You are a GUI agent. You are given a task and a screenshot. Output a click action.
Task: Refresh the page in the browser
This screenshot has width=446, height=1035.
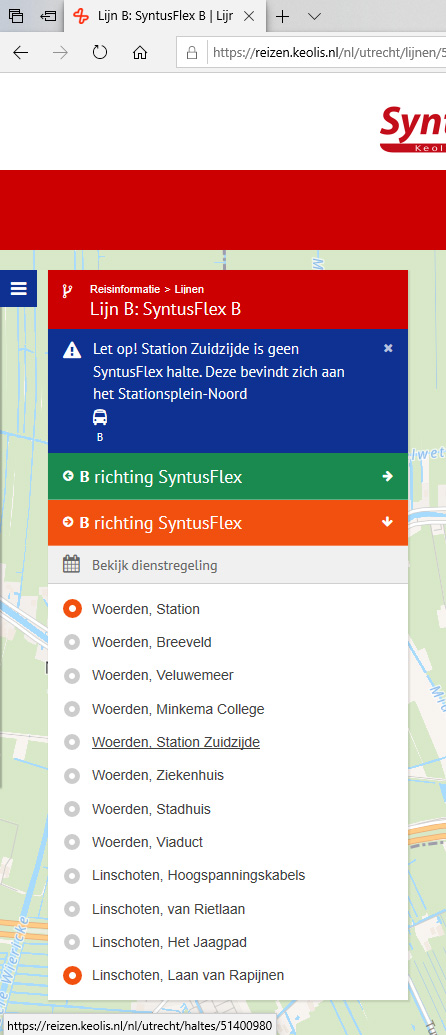pyautogui.click(x=100, y=53)
